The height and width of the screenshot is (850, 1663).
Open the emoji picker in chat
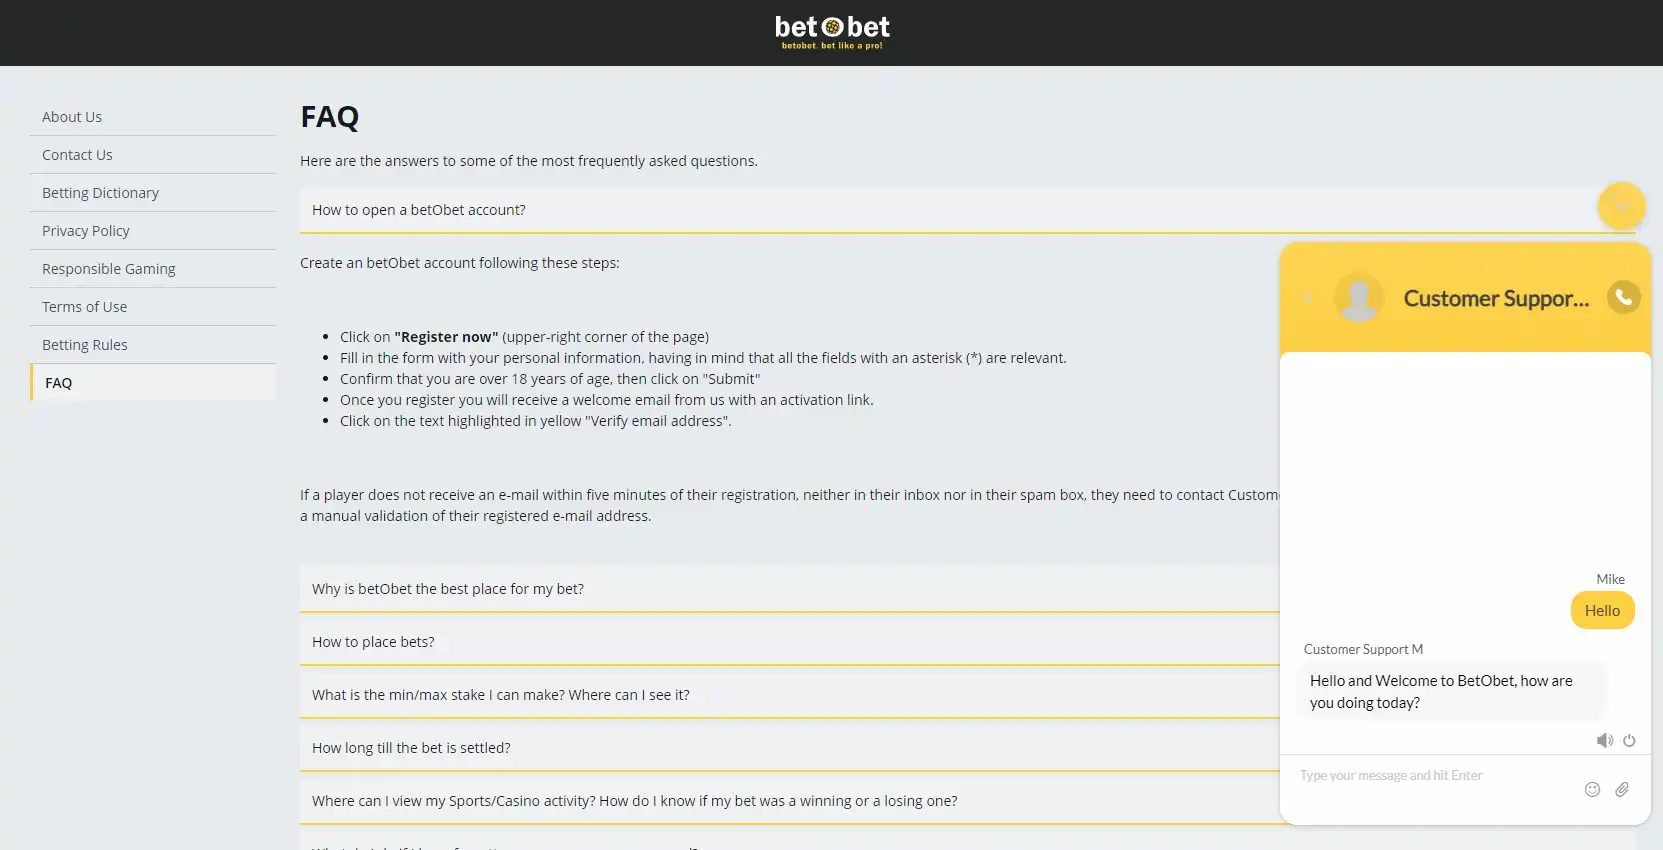pyautogui.click(x=1592, y=790)
